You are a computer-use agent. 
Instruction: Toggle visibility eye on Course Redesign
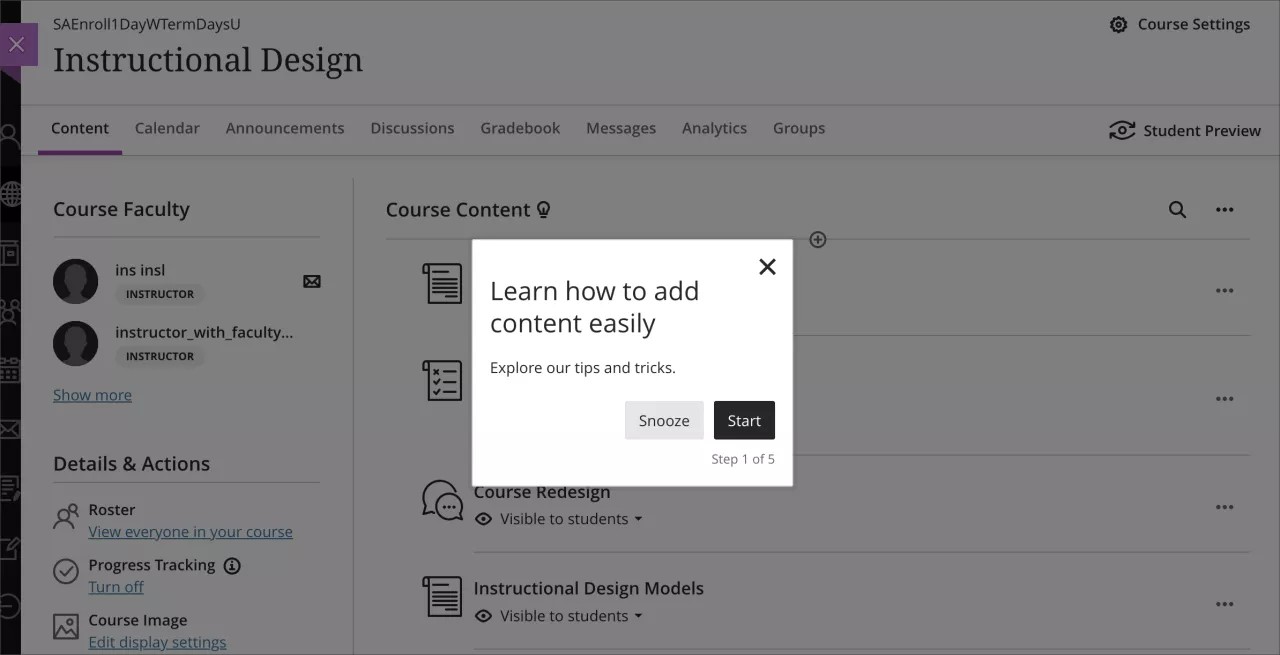click(483, 519)
